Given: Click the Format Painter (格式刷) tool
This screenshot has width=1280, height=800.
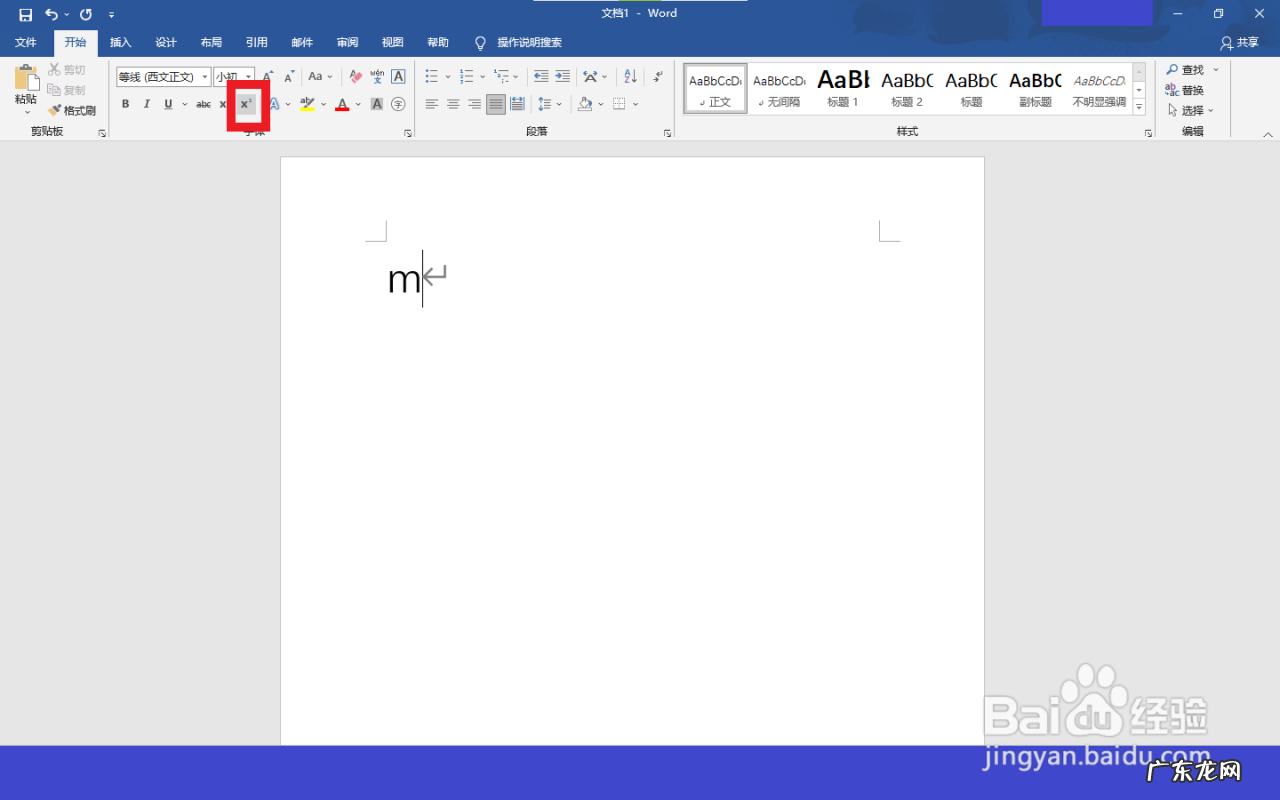Looking at the screenshot, I should 72,111.
